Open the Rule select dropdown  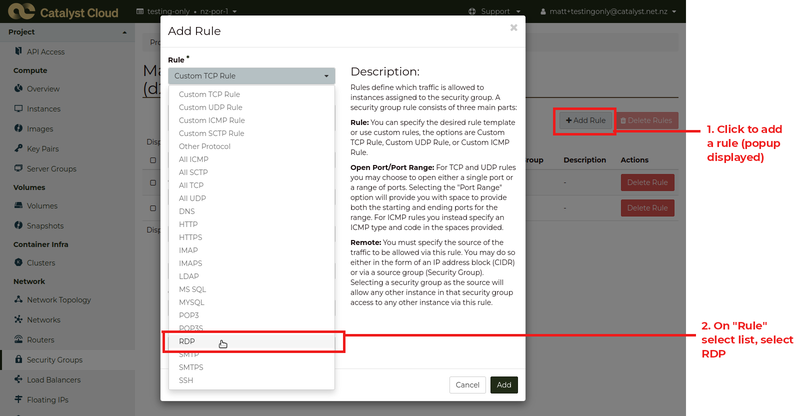click(252, 76)
